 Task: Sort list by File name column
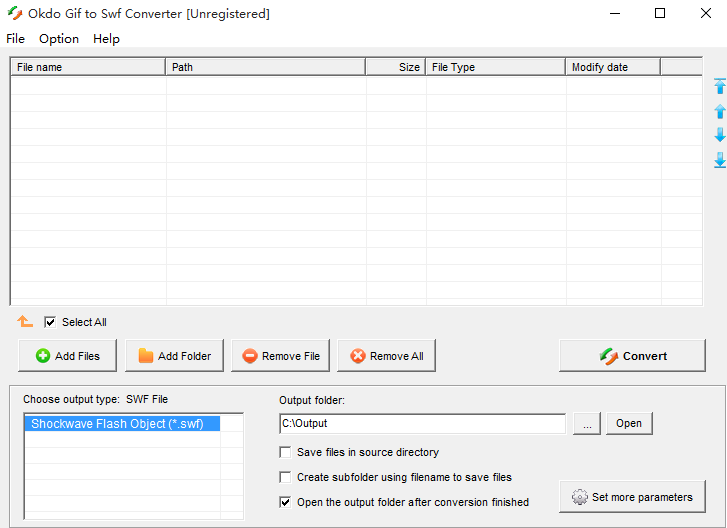coord(88,67)
